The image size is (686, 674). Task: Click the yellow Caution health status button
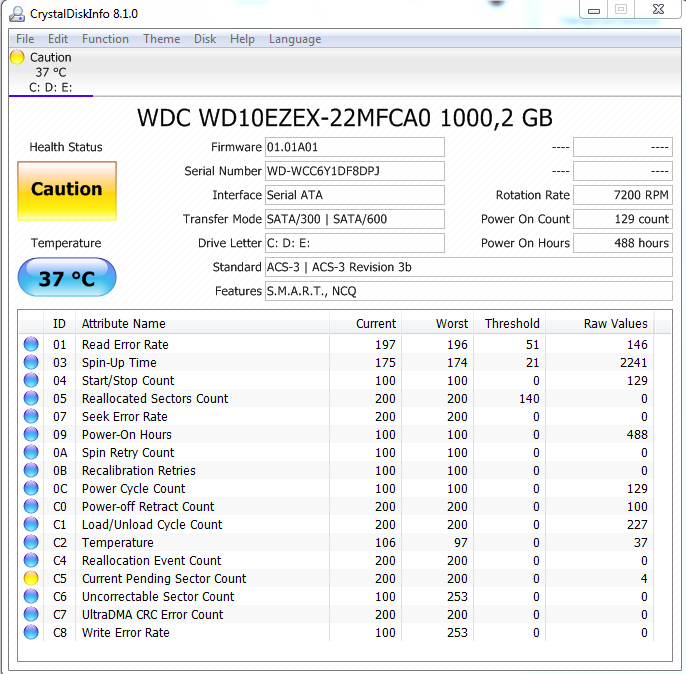(x=67, y=191)
